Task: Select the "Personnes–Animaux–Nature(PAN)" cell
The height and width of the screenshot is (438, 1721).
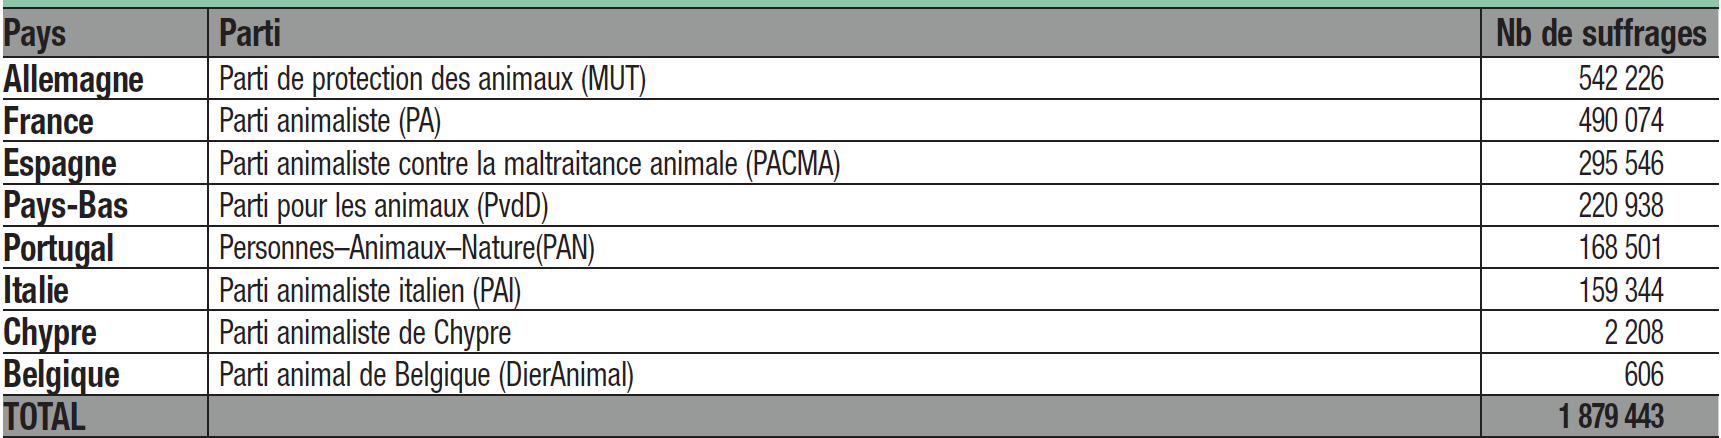Action: pyautogui.click(x=407, y=248)
